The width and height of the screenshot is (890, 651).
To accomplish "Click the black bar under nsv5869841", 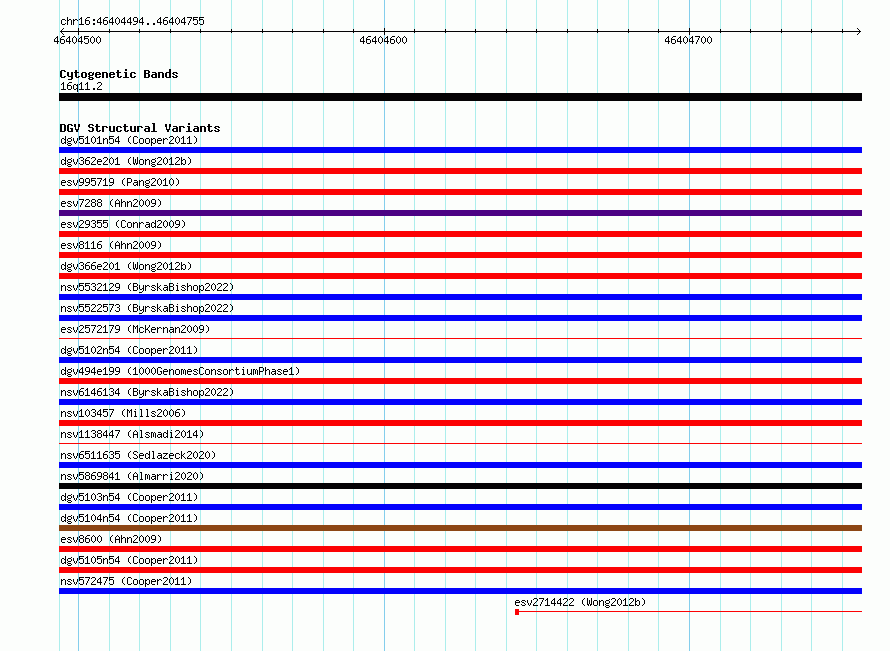I will (x=460, y=486).
